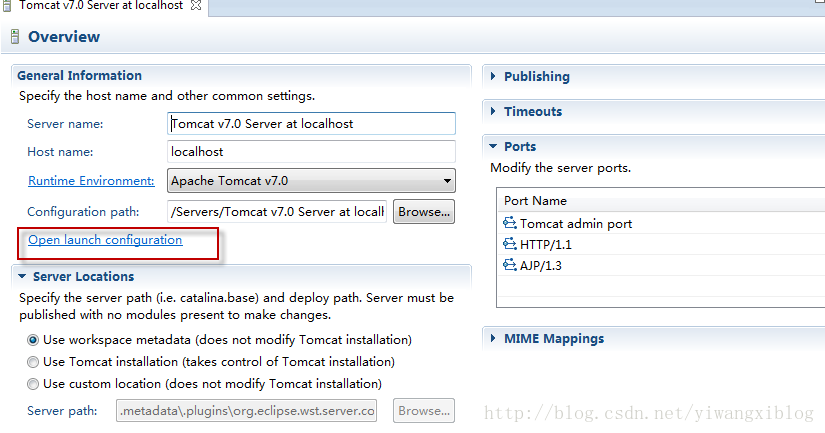Follow the Runtime Environment link
This screenshot has width=825, height=433.
coord(91,181)
